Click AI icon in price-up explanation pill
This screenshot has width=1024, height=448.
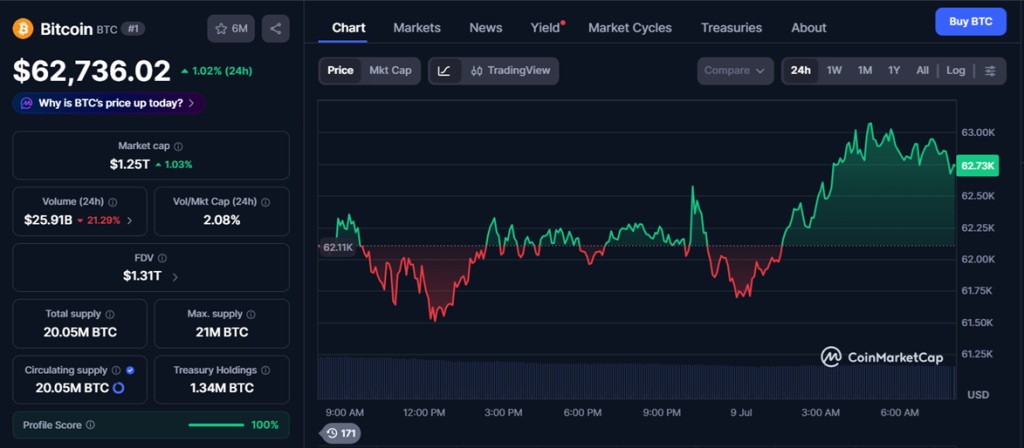point(26,103)
